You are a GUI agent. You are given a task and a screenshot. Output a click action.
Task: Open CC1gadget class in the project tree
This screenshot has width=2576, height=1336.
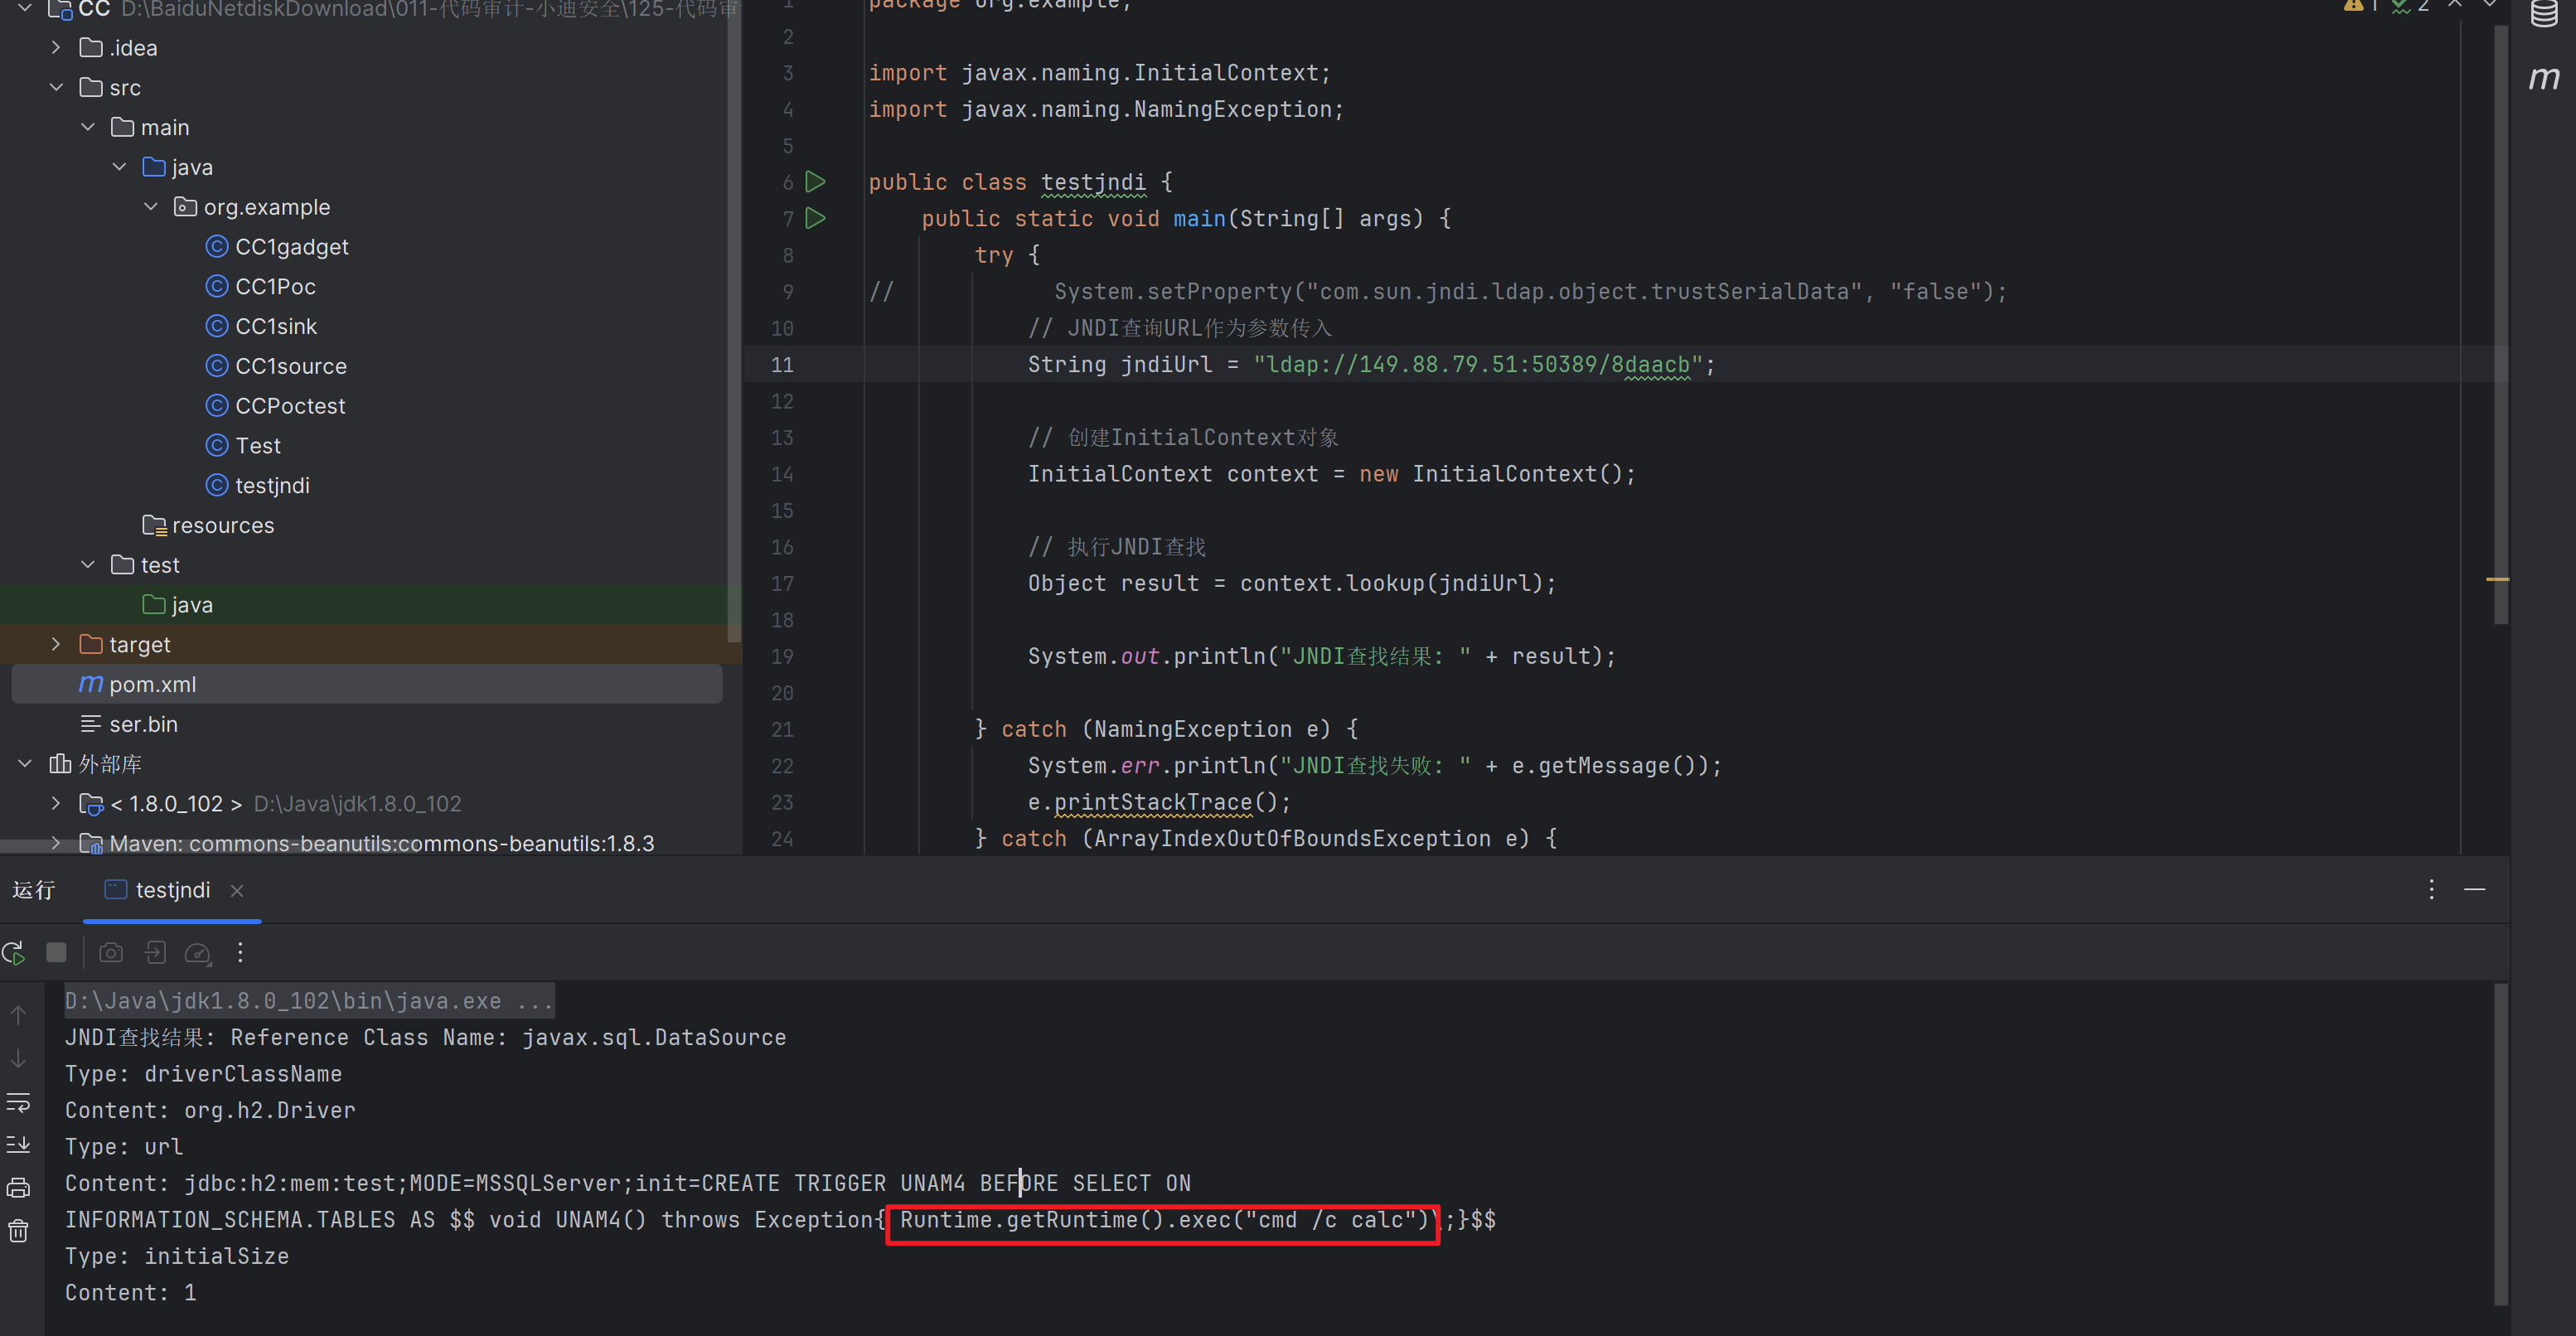[x=291, y=247]
